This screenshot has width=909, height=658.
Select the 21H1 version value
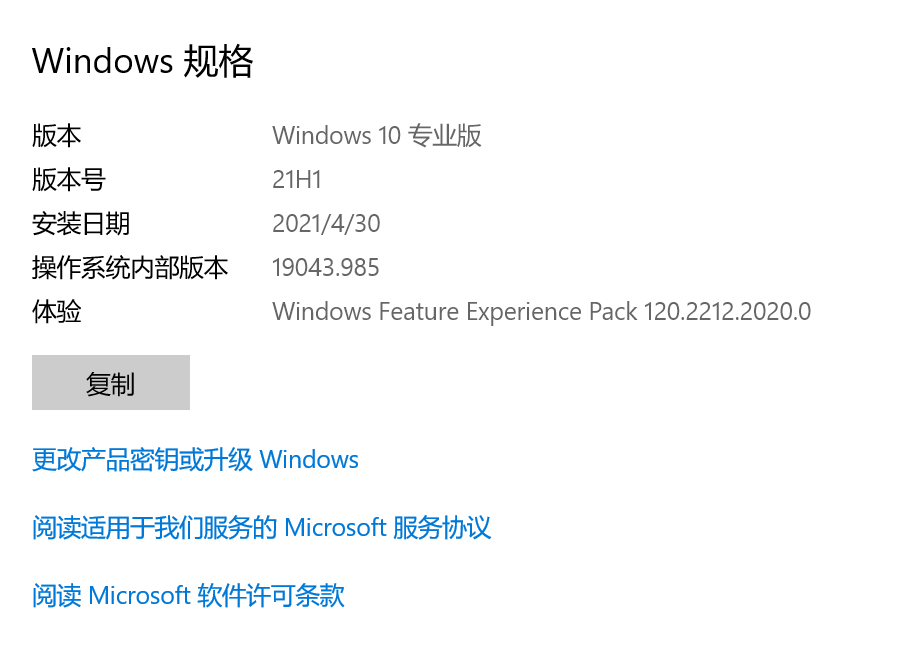pos(297,180)
